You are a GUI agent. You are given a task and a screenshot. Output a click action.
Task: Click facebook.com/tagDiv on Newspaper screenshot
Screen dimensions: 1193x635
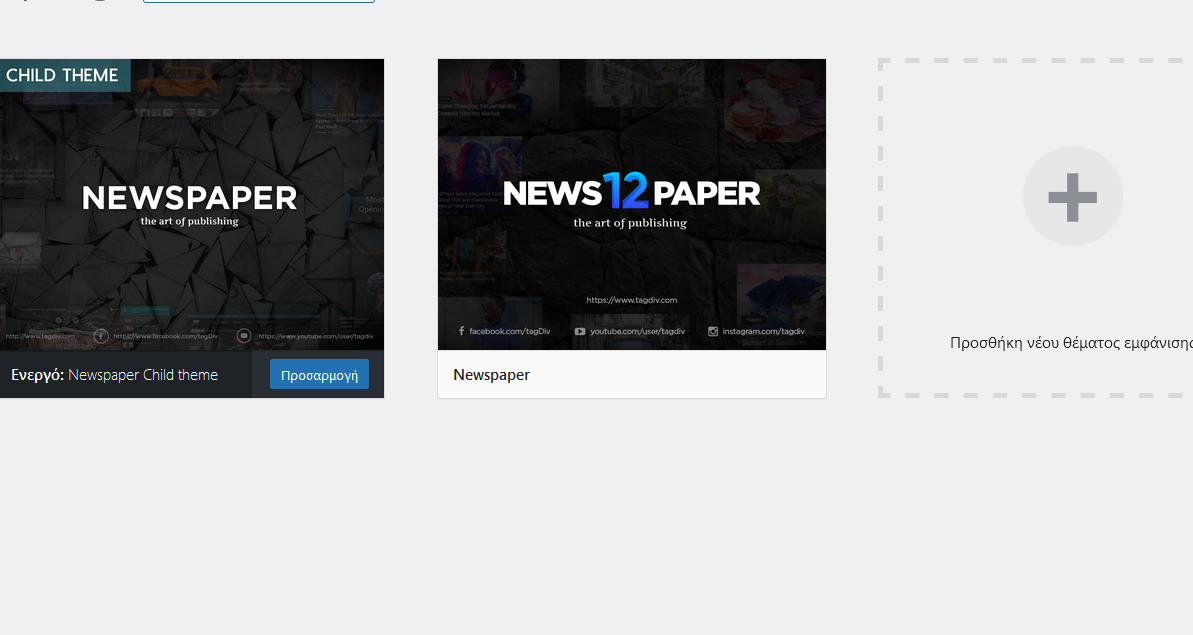tap(504, 332)
